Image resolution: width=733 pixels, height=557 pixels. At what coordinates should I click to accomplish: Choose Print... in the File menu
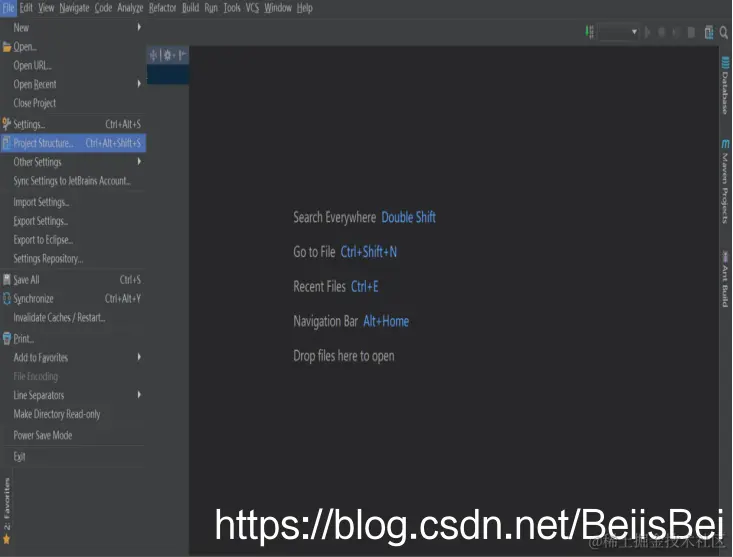coord(73,339)
